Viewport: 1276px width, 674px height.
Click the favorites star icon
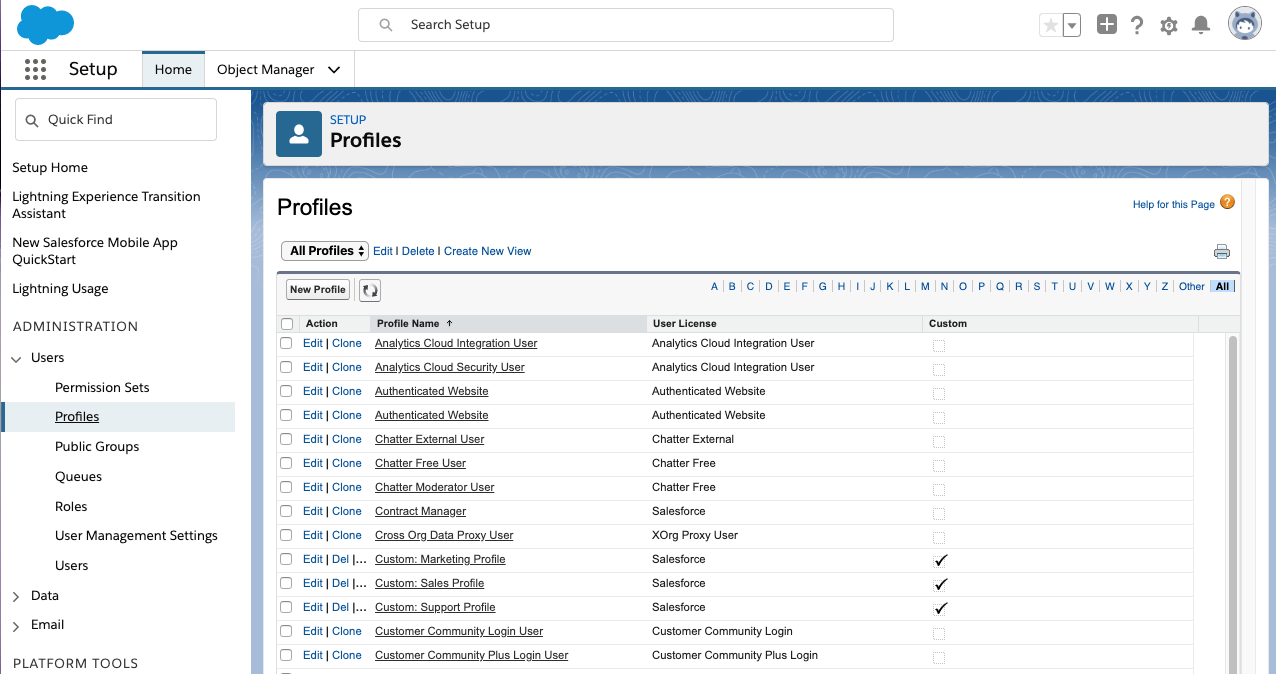(1050, 26)
